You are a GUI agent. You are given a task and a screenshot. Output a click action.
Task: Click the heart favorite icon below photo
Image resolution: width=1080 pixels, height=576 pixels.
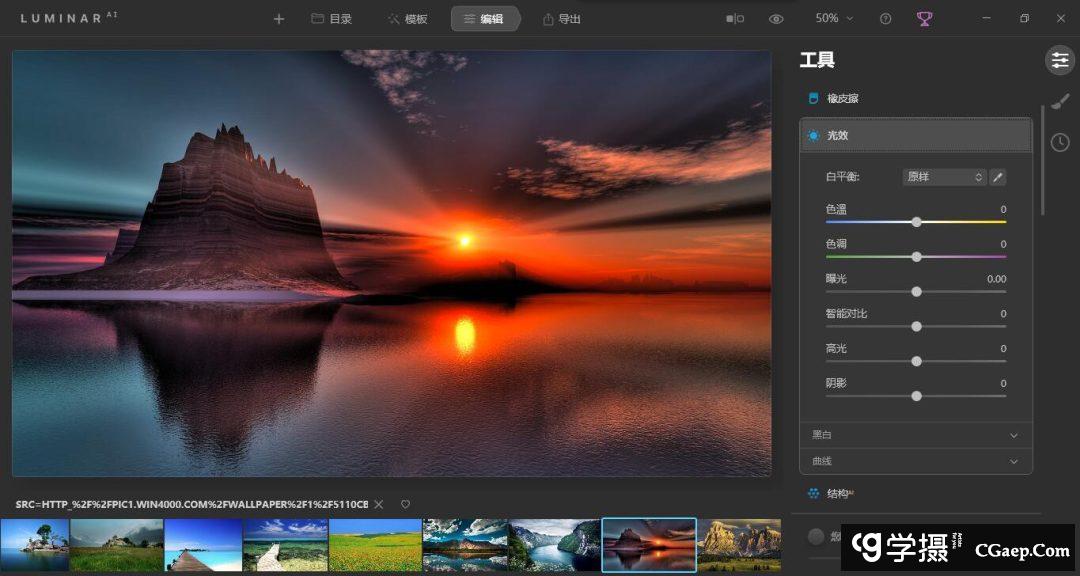405,504
